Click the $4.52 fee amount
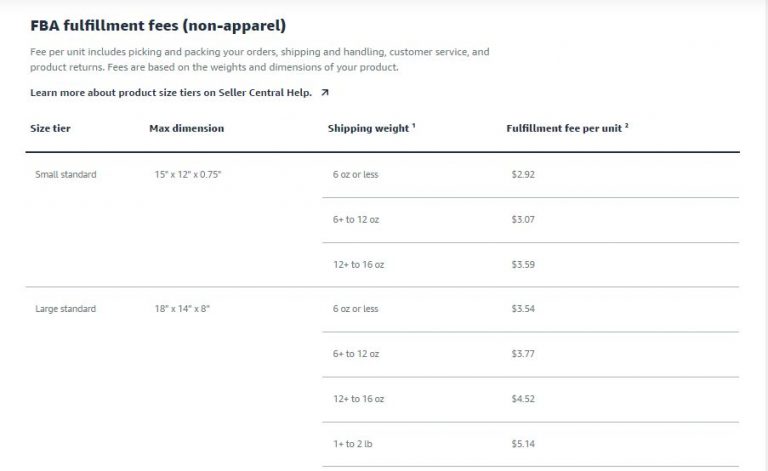This screenshot has height=471, width=768. [x=523, y=399]
